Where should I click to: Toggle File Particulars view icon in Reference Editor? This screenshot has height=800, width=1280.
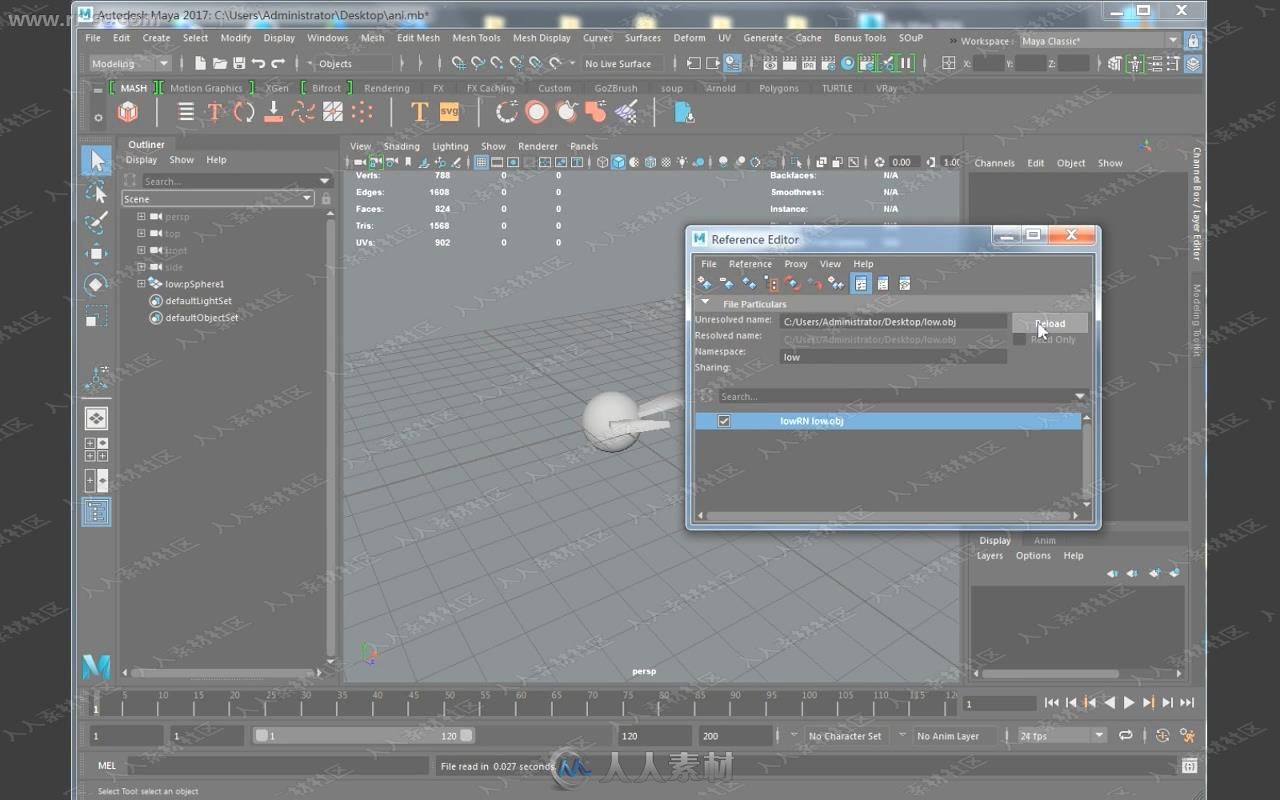pos(860,284)
